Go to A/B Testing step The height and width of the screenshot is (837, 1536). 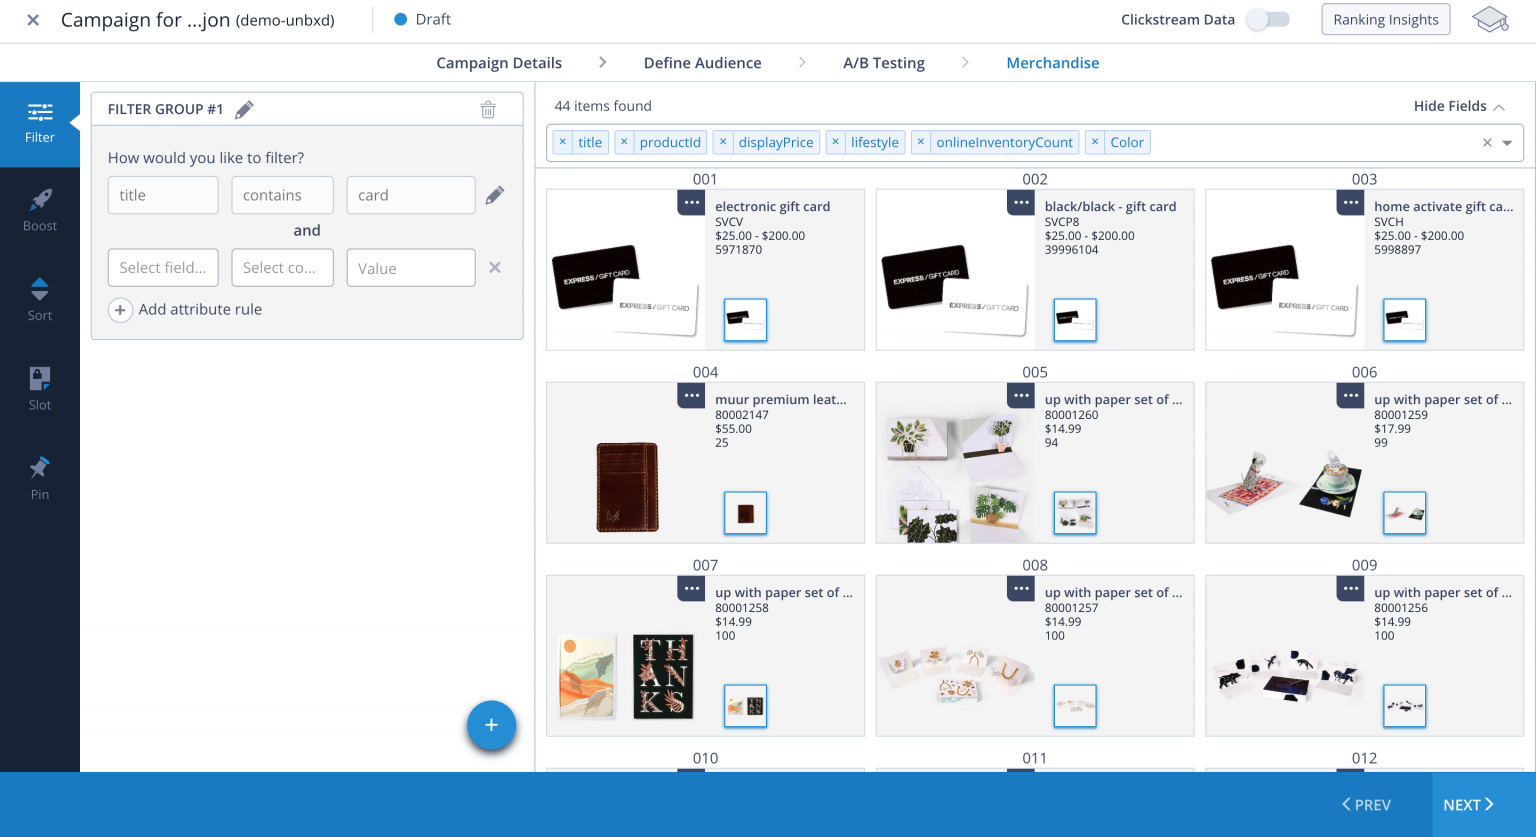(884, 63)
